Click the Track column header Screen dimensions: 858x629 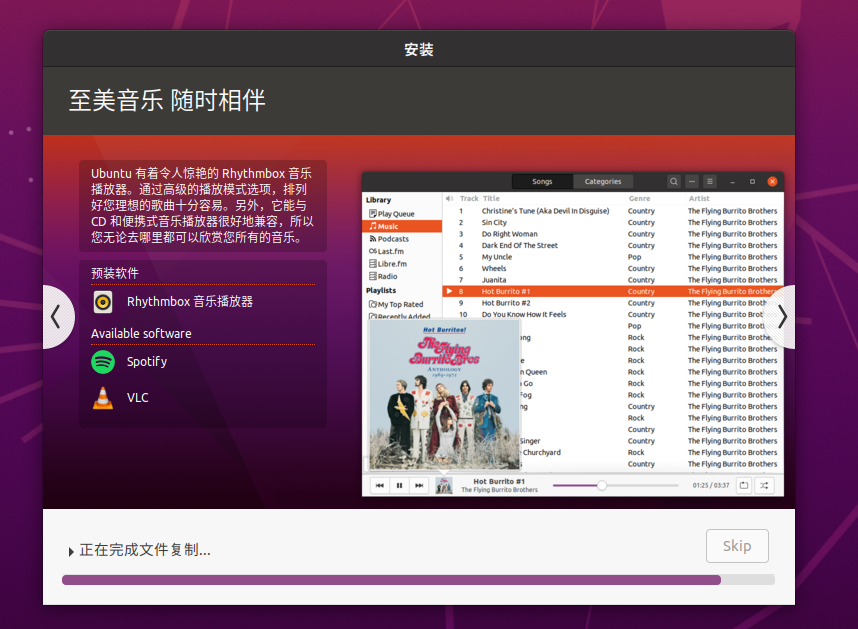[x=469, y=199]
